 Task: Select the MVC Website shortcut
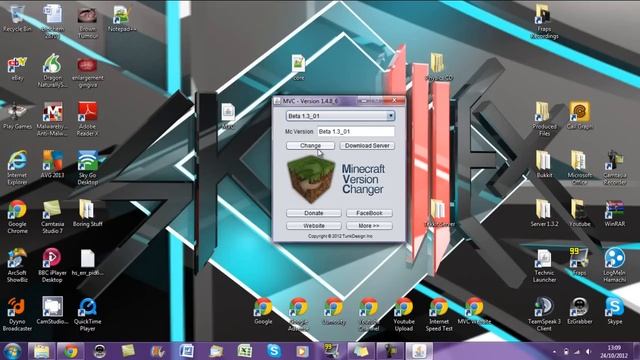click(x=474, y=310)
